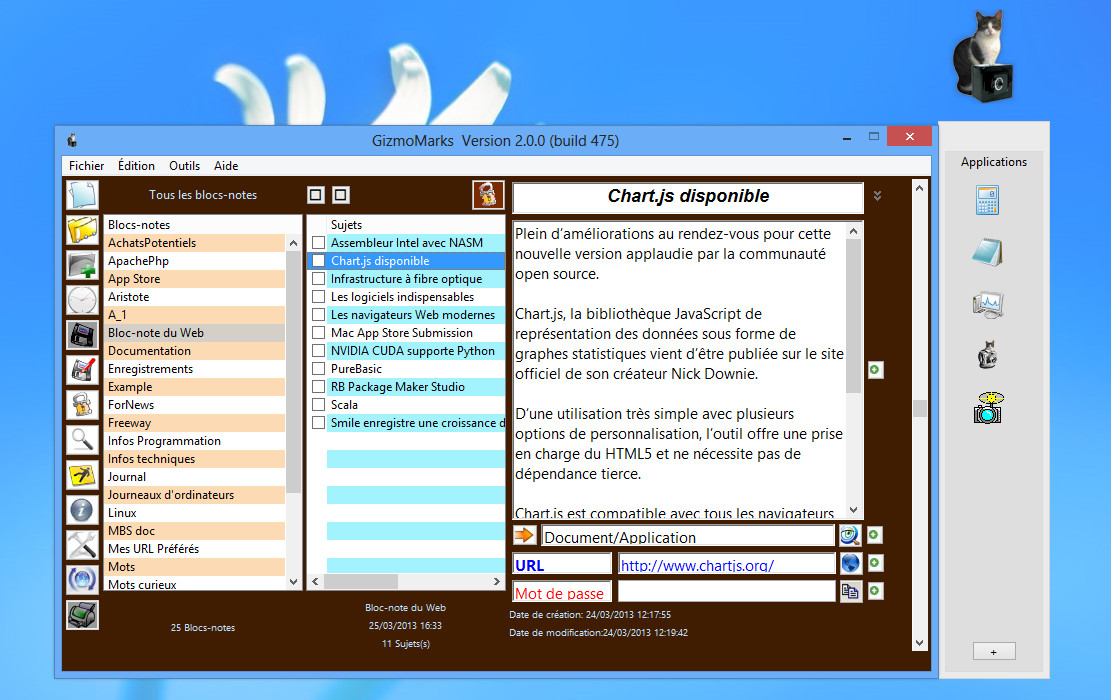Open the Aide menu
This screenshot has width=1111, height=700.
[x=226, y=166]
